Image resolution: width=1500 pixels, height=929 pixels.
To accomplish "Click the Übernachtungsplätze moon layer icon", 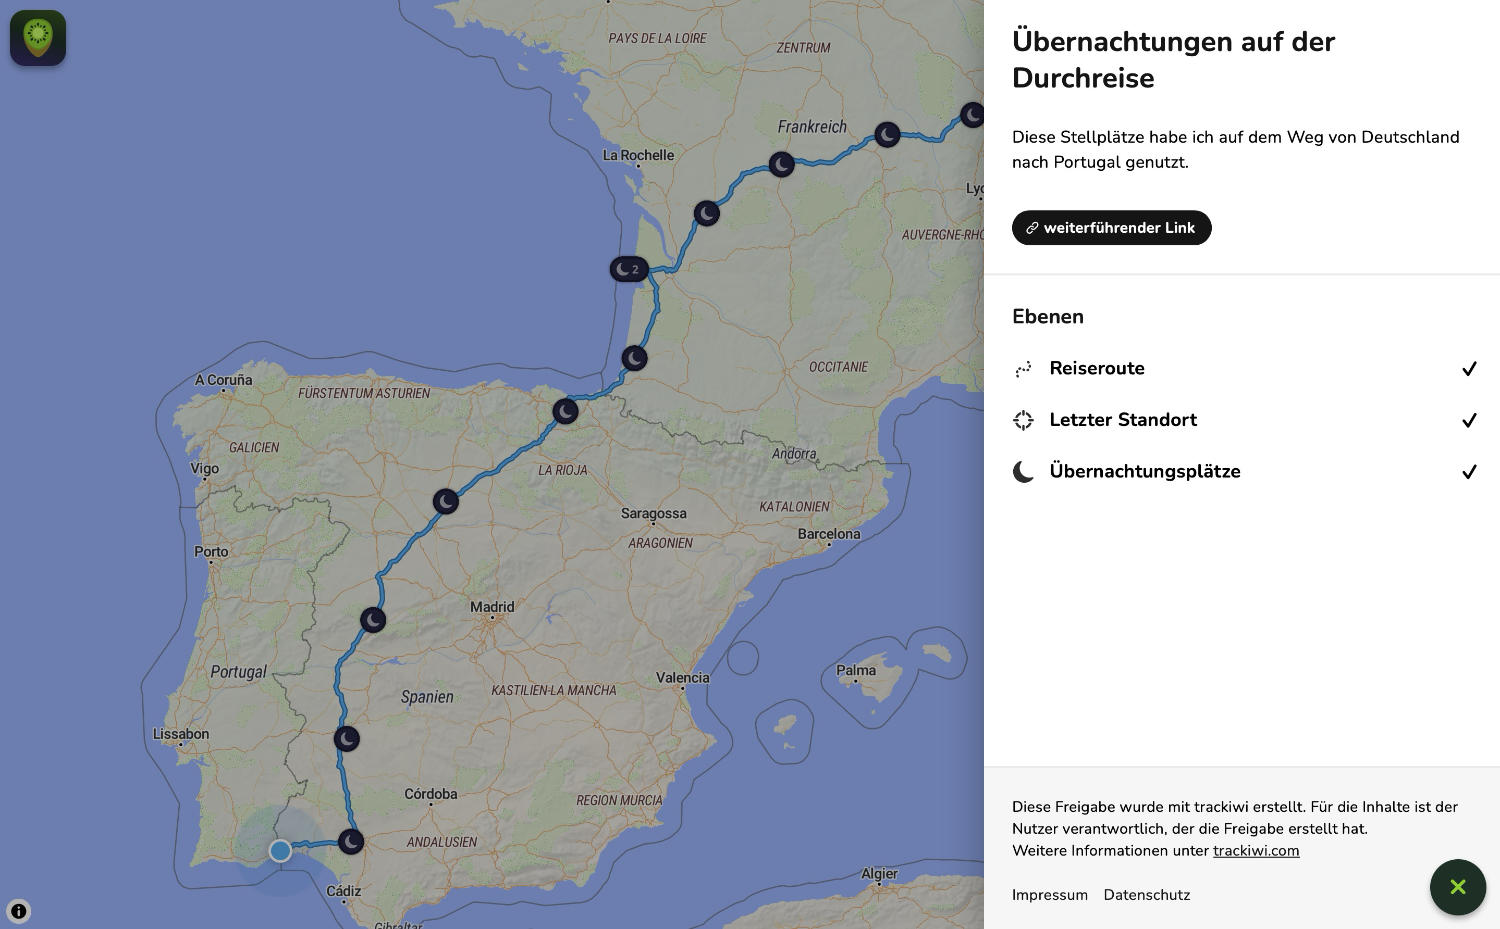I will (1023, 472).
